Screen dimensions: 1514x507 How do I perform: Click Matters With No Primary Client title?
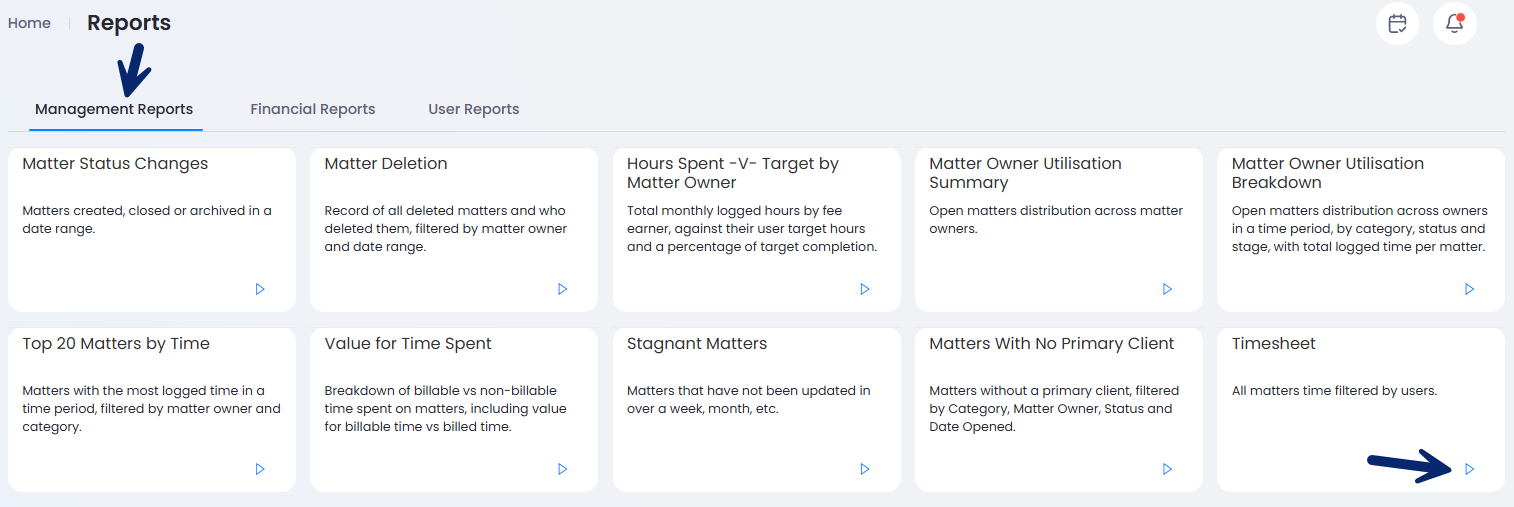click(x=1052, y=344)
